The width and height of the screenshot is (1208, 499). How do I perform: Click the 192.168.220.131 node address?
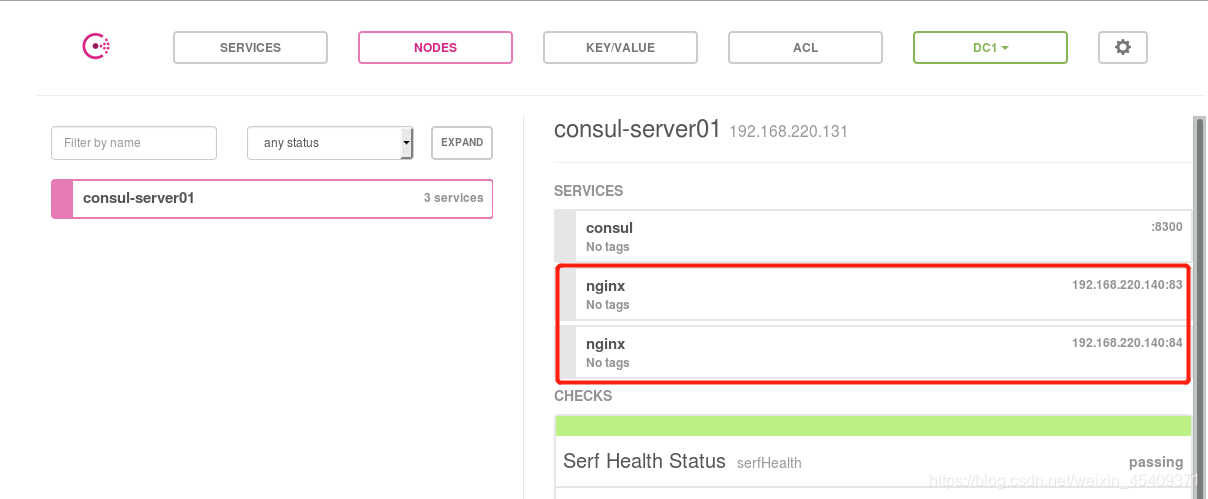point(788,131)
